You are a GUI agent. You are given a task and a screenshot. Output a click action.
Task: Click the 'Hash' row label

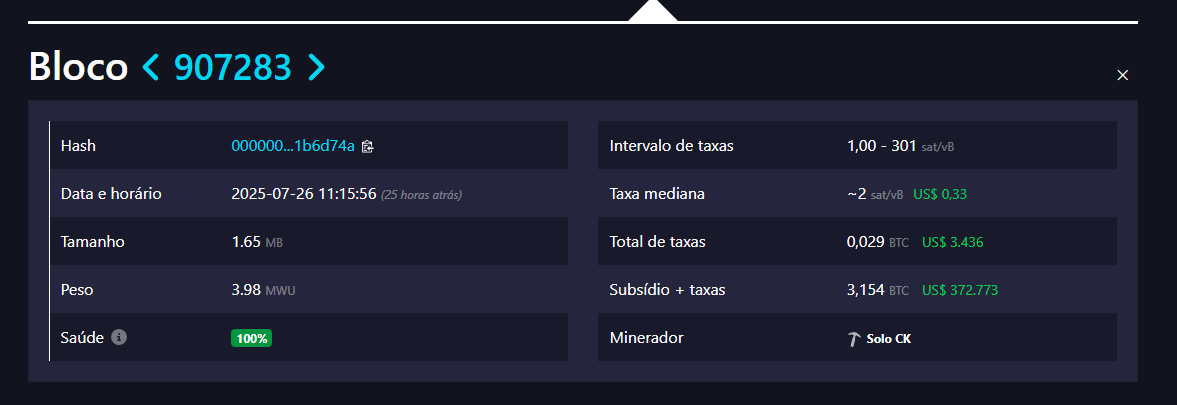tap(78, 146)
